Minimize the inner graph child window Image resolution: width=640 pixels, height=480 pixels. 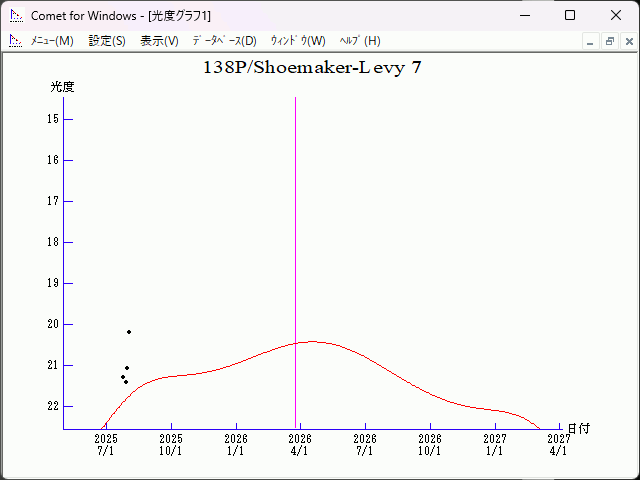point(590,42)
